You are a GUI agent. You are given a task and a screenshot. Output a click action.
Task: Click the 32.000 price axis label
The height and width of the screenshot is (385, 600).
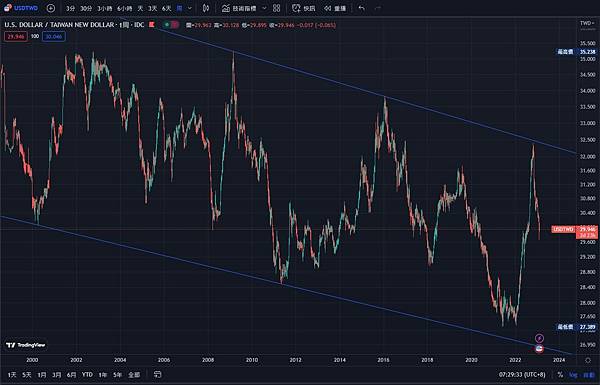pos(587,157)
